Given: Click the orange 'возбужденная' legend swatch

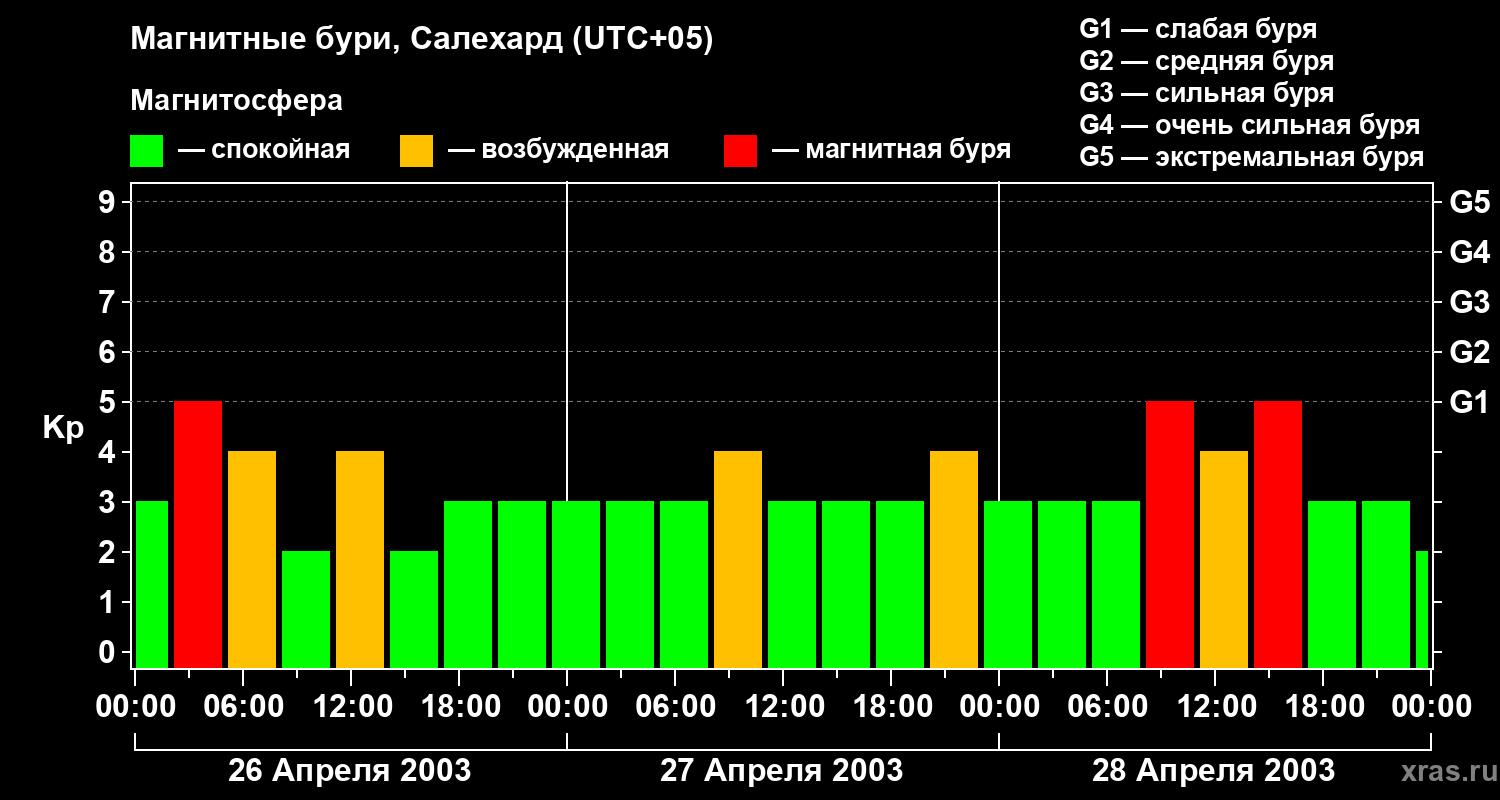Looking at the screenshot, I should pyautogui.click(x=416, y=151).
